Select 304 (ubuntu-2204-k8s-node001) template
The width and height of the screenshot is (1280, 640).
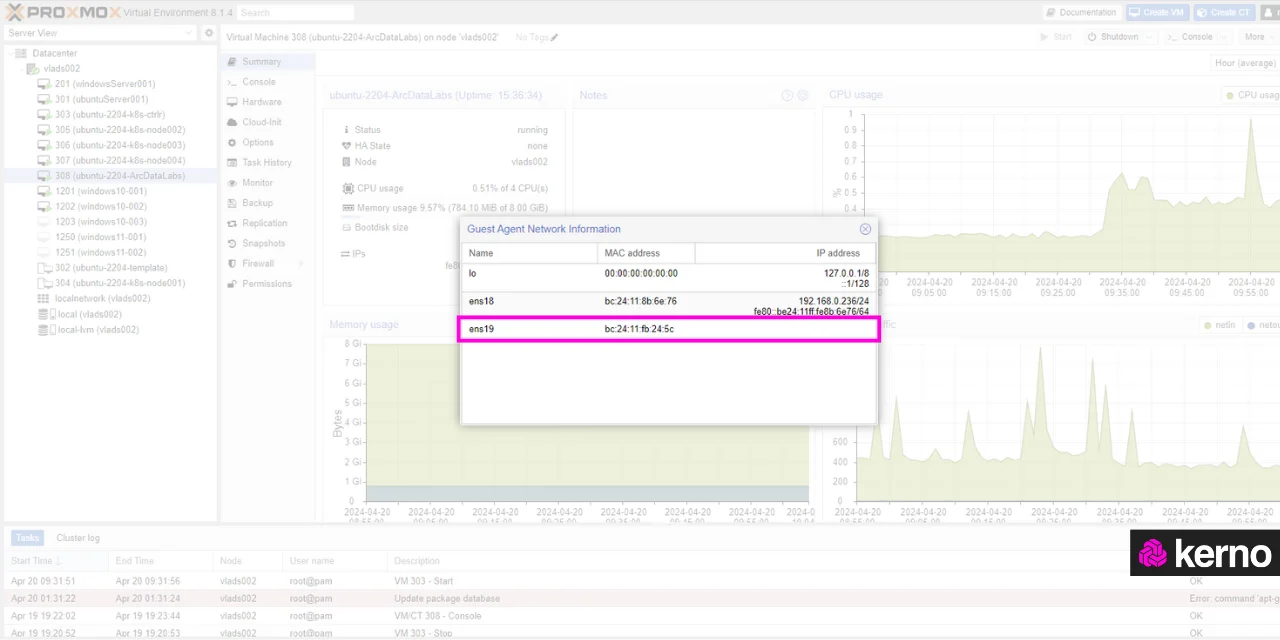(119, 283)
